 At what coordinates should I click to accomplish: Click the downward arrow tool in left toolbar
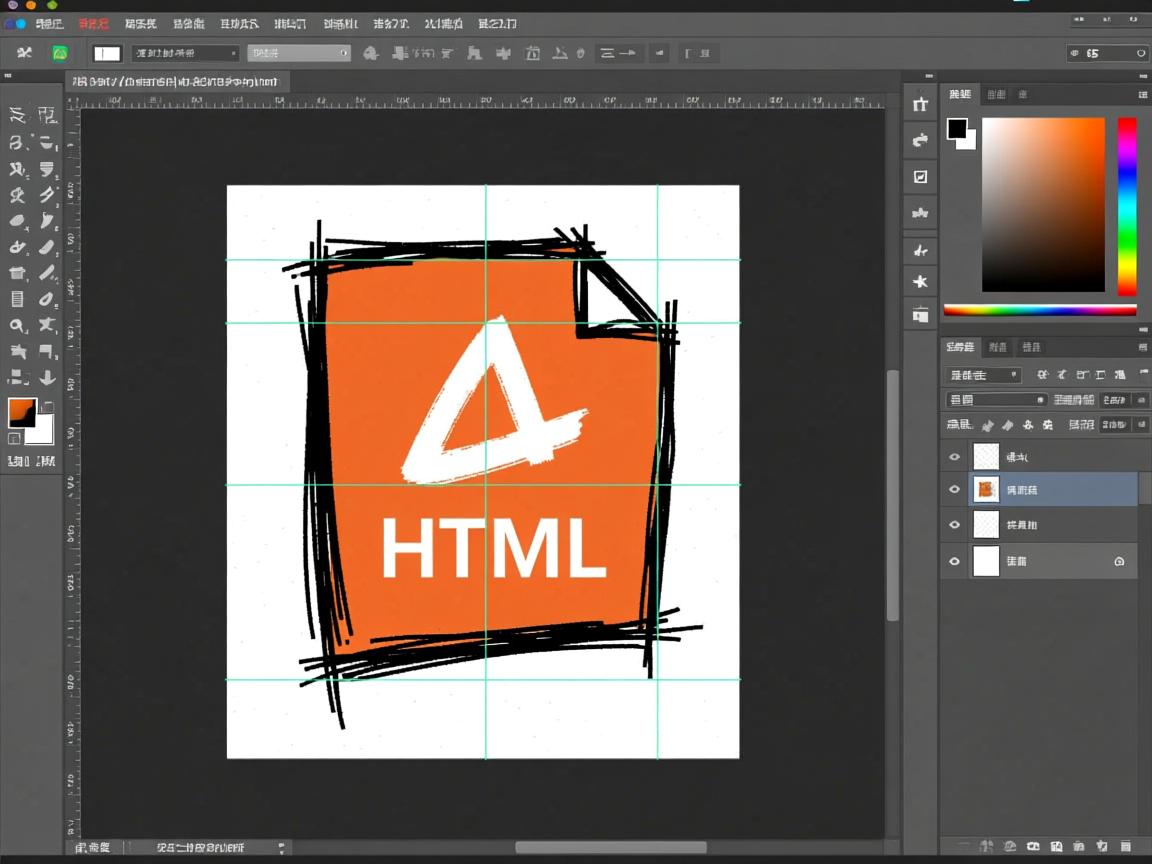click(x=47, y=378)
